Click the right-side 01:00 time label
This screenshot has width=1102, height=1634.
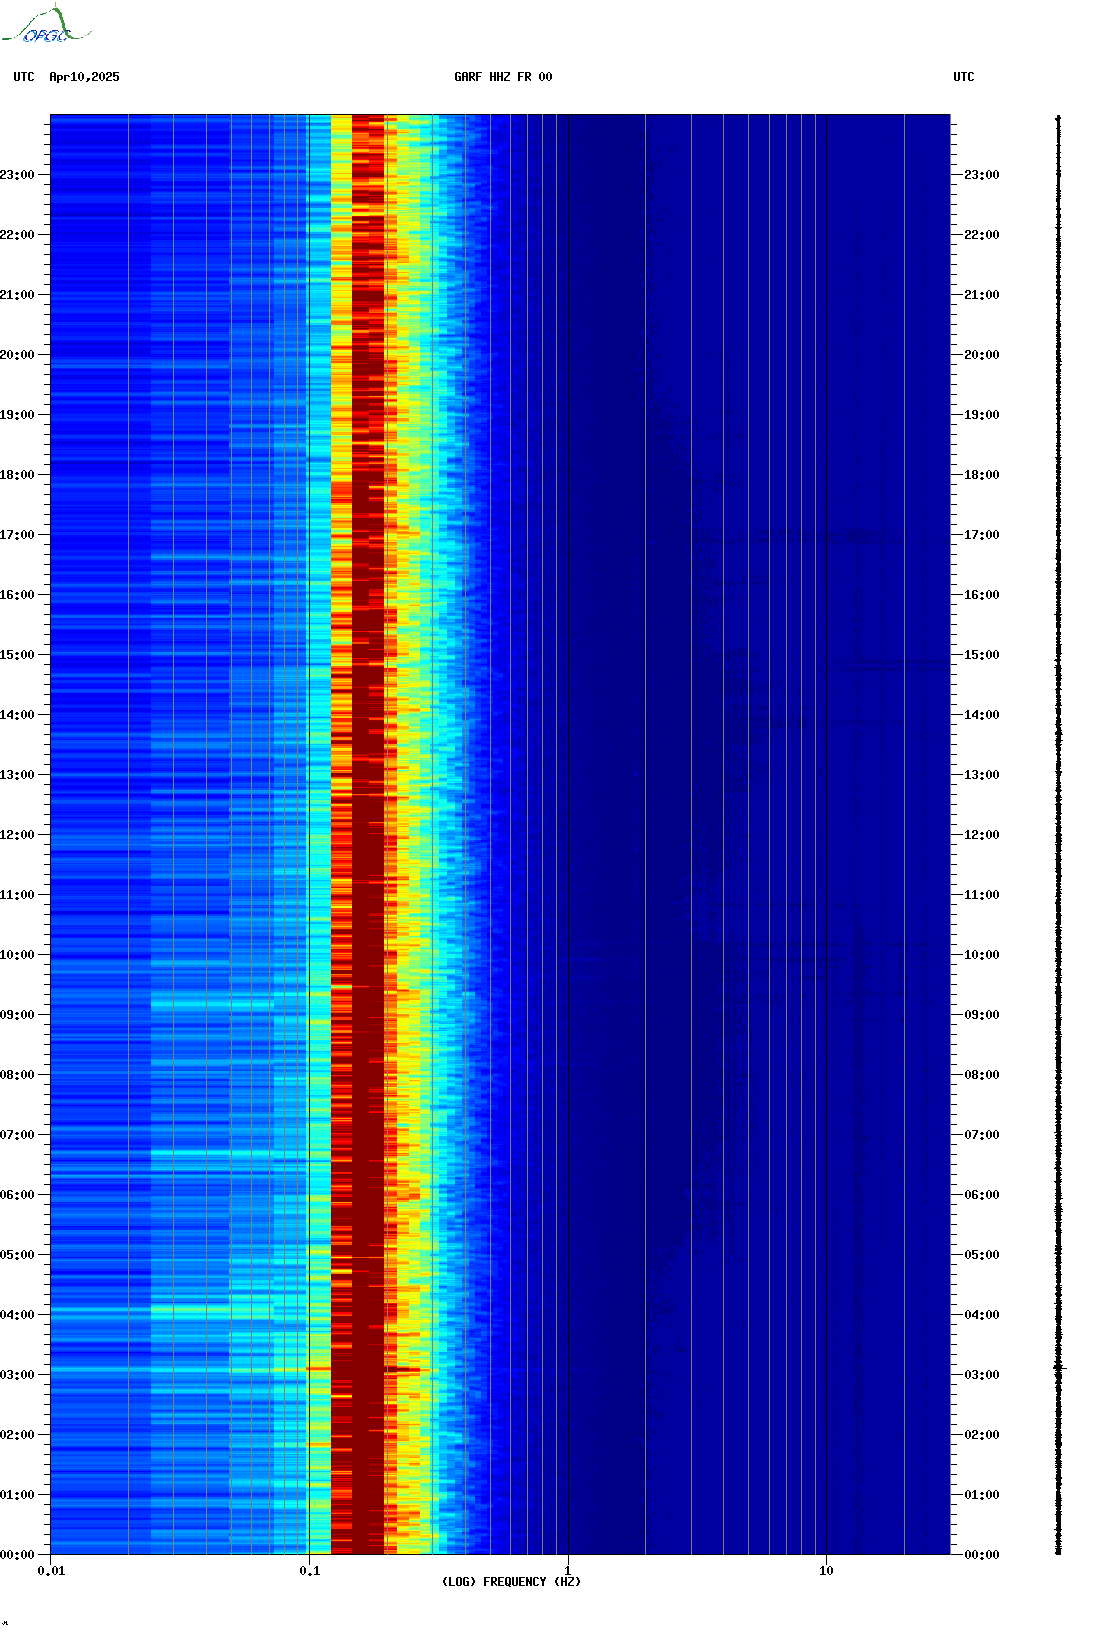(x=982, y=1495)
